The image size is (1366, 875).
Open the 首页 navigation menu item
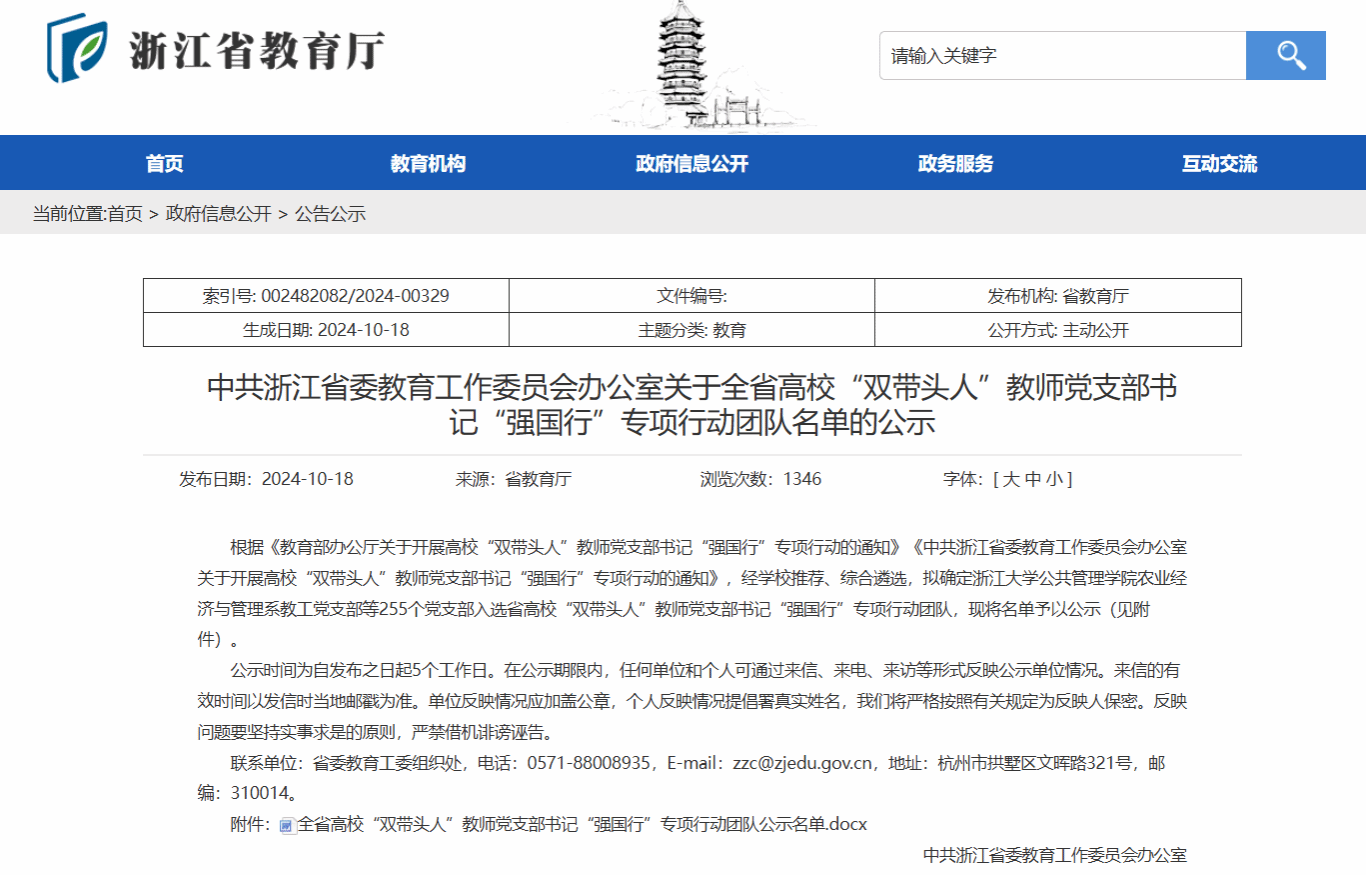[165, 164]
